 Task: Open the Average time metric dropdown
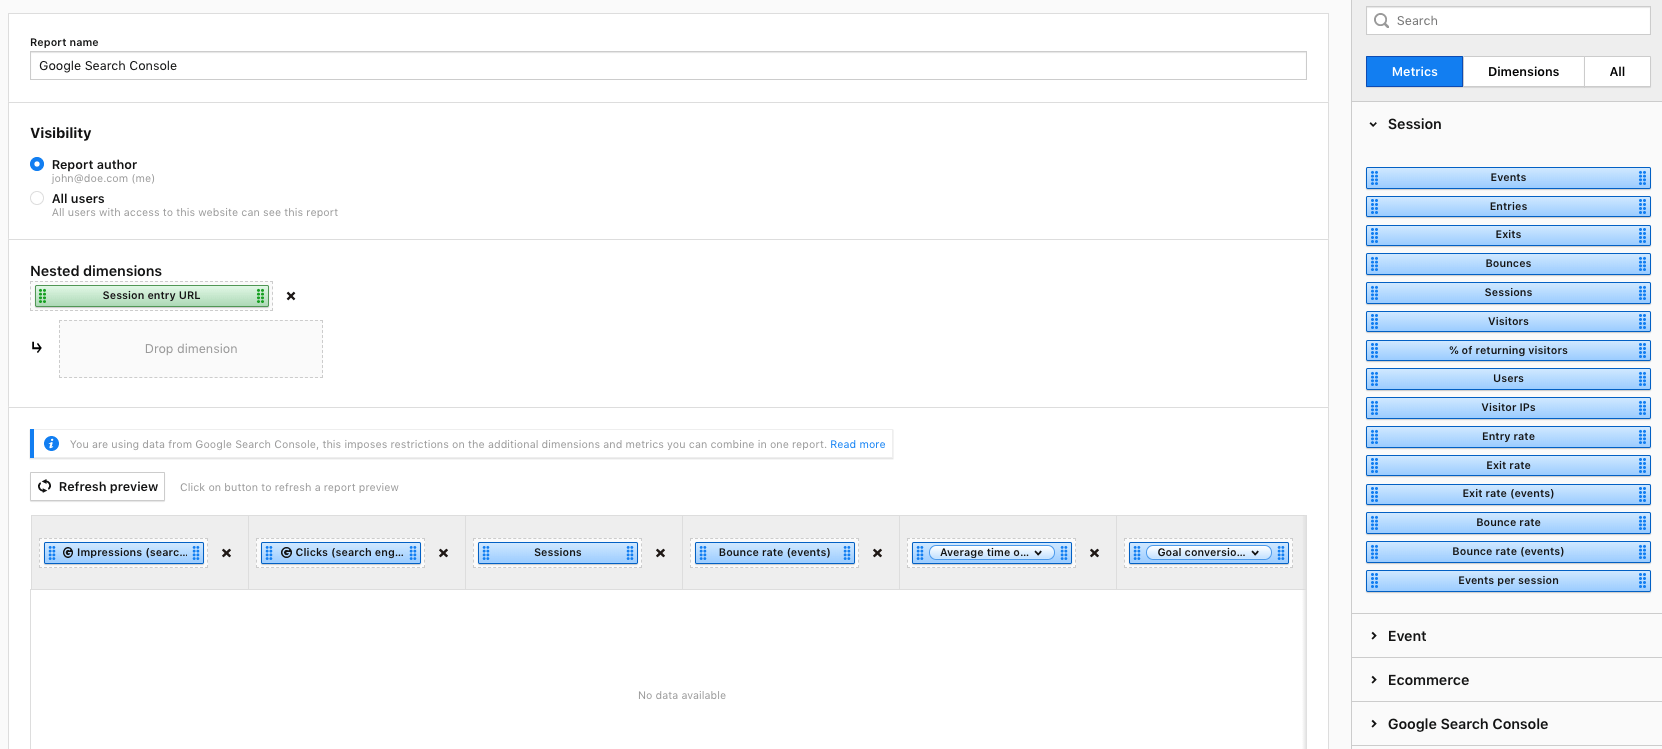[1037, 553]
